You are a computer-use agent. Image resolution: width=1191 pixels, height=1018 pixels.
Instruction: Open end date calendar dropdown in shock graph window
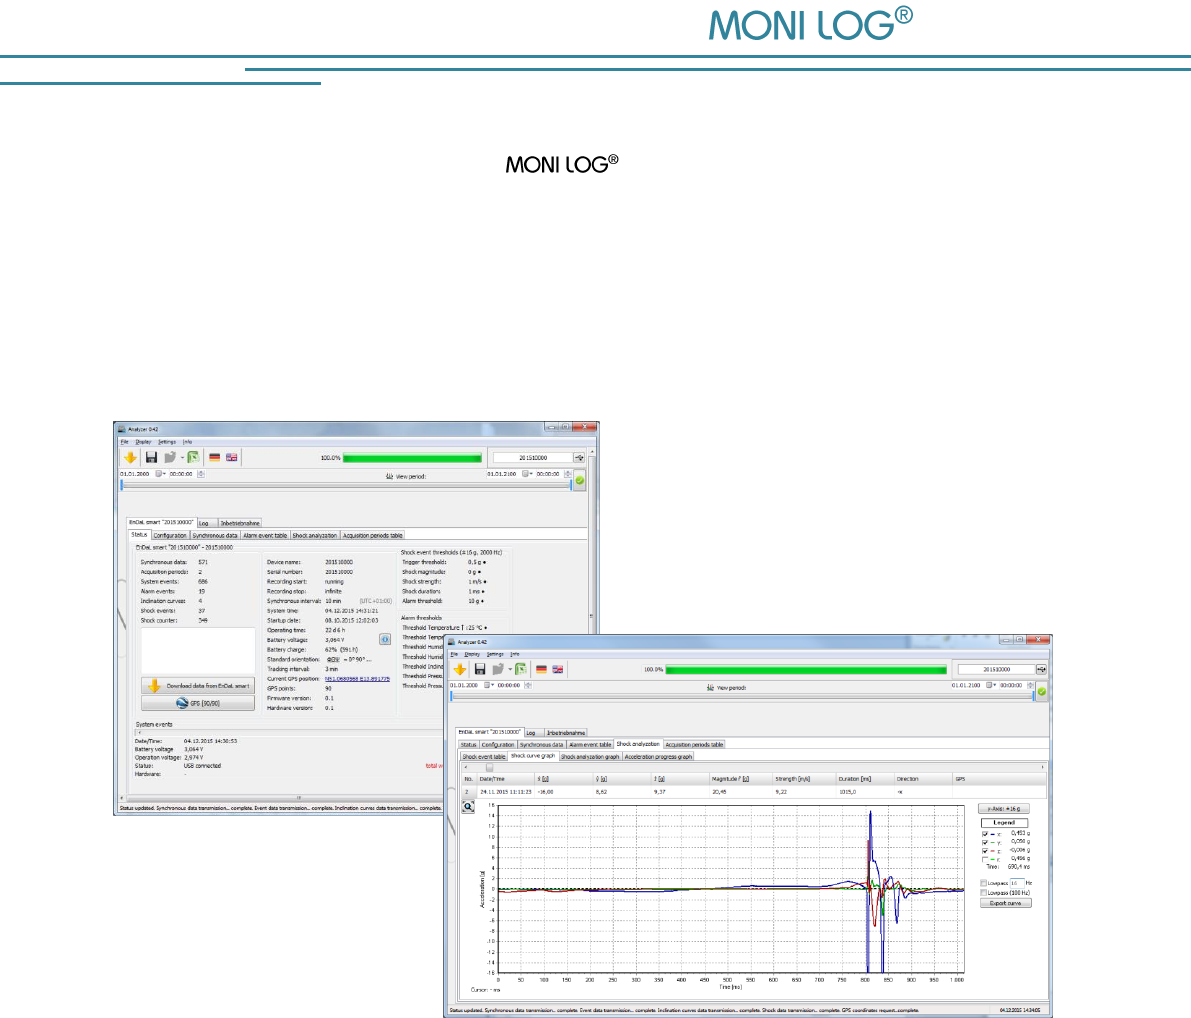click(x=990, y=685)
